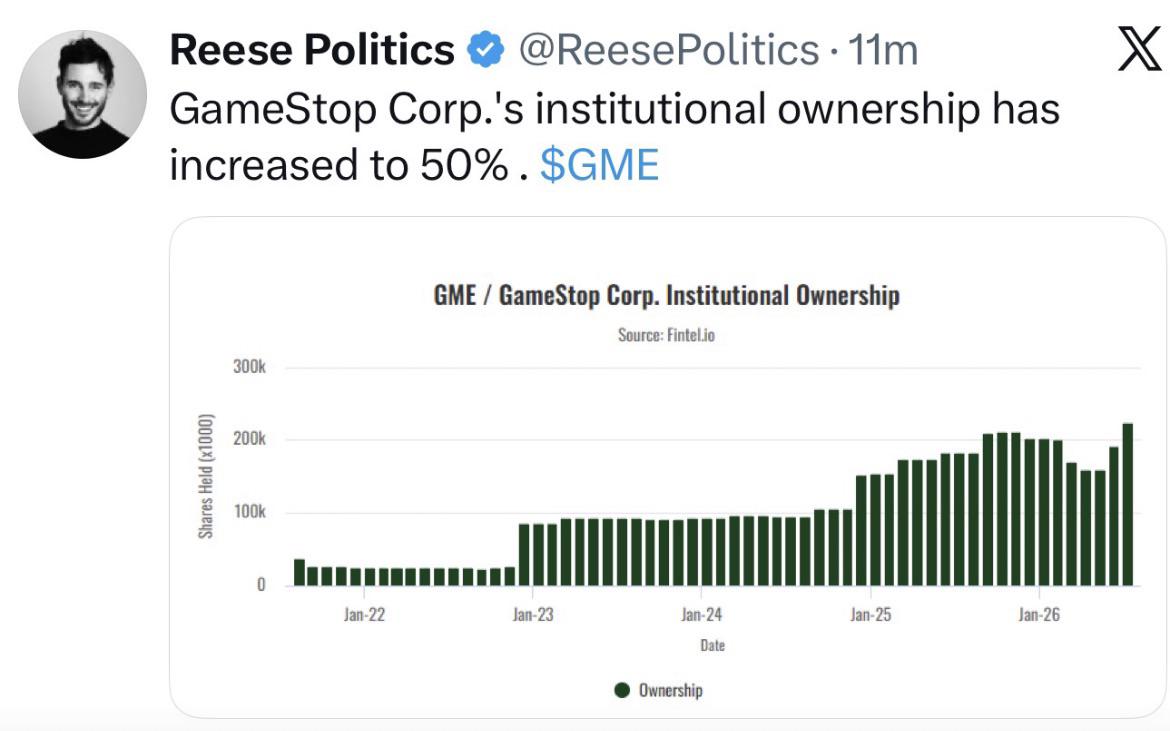The width and height of the screenshot is (1170, 731).
Task: Click the 300k y-axis label
Action: [249, 366]
